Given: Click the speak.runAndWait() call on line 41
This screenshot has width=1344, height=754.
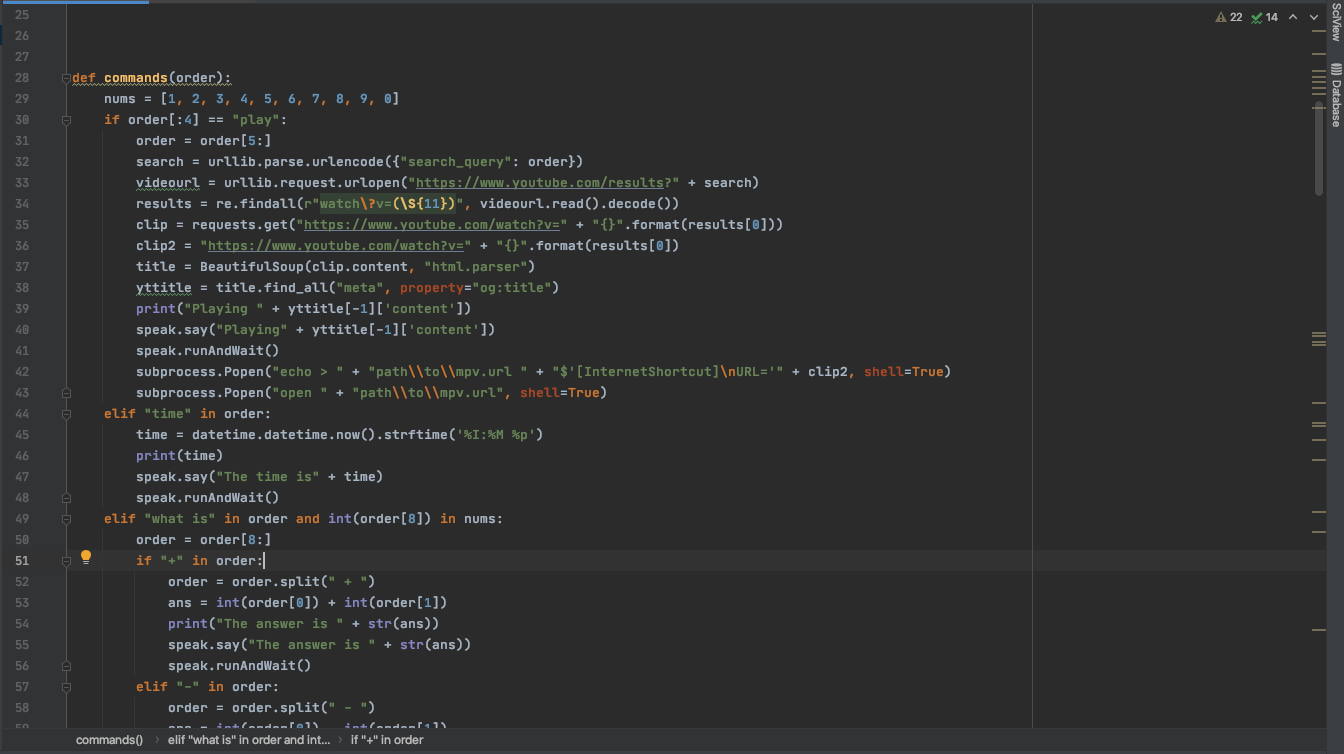Looking at the screenshot, I should click(208, 351).
